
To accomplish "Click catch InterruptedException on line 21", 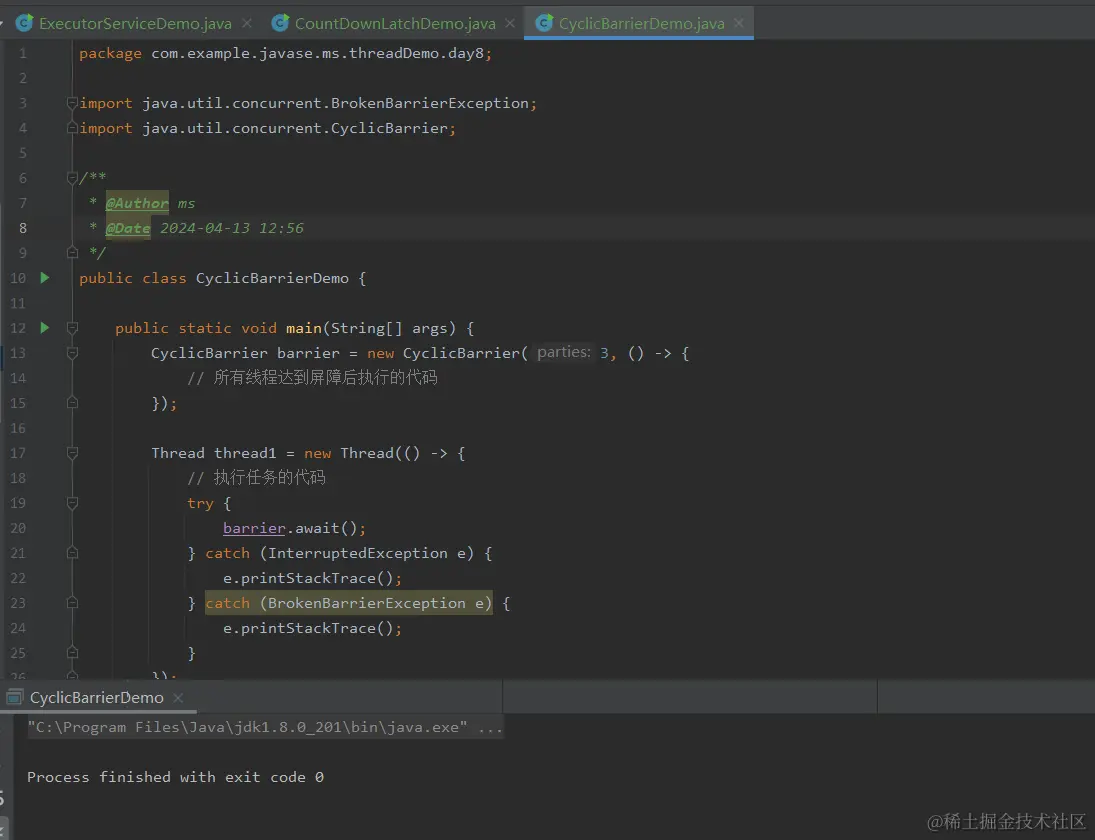I will point(339,554).
